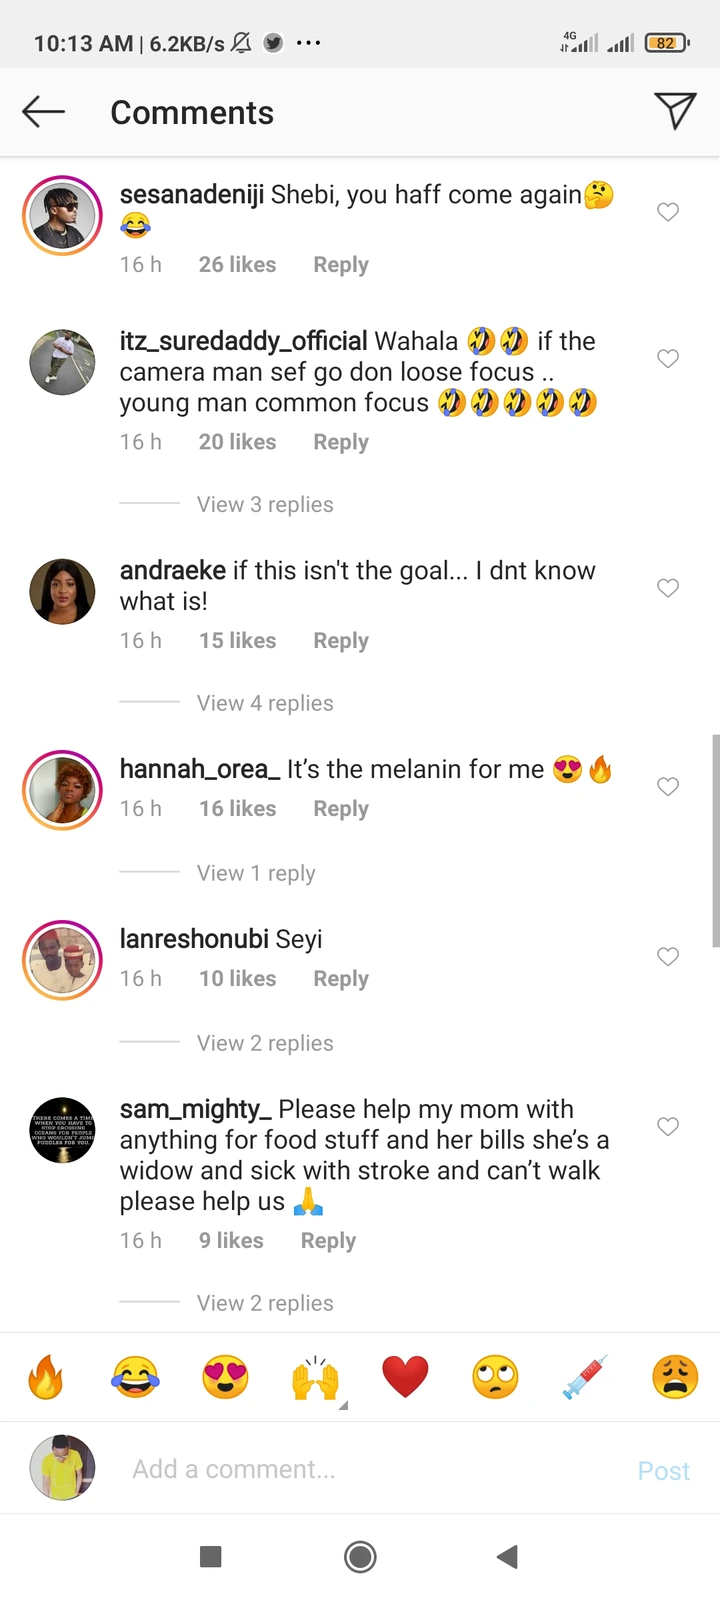This screenshot has width=720, height=1600.
Task: Open lanreshonubi's profile via username
Action: tap(194, 939)
